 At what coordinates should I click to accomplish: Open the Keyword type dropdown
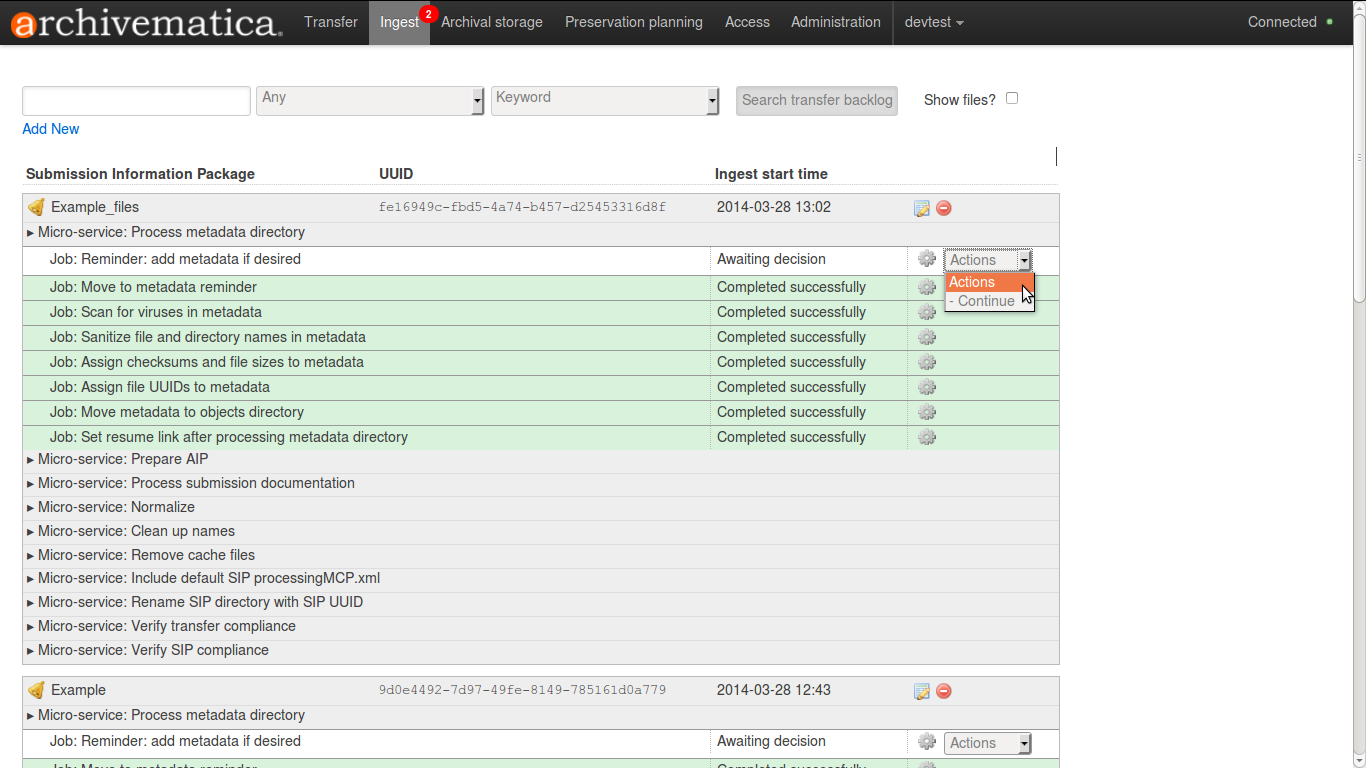[x=605, y=100]
